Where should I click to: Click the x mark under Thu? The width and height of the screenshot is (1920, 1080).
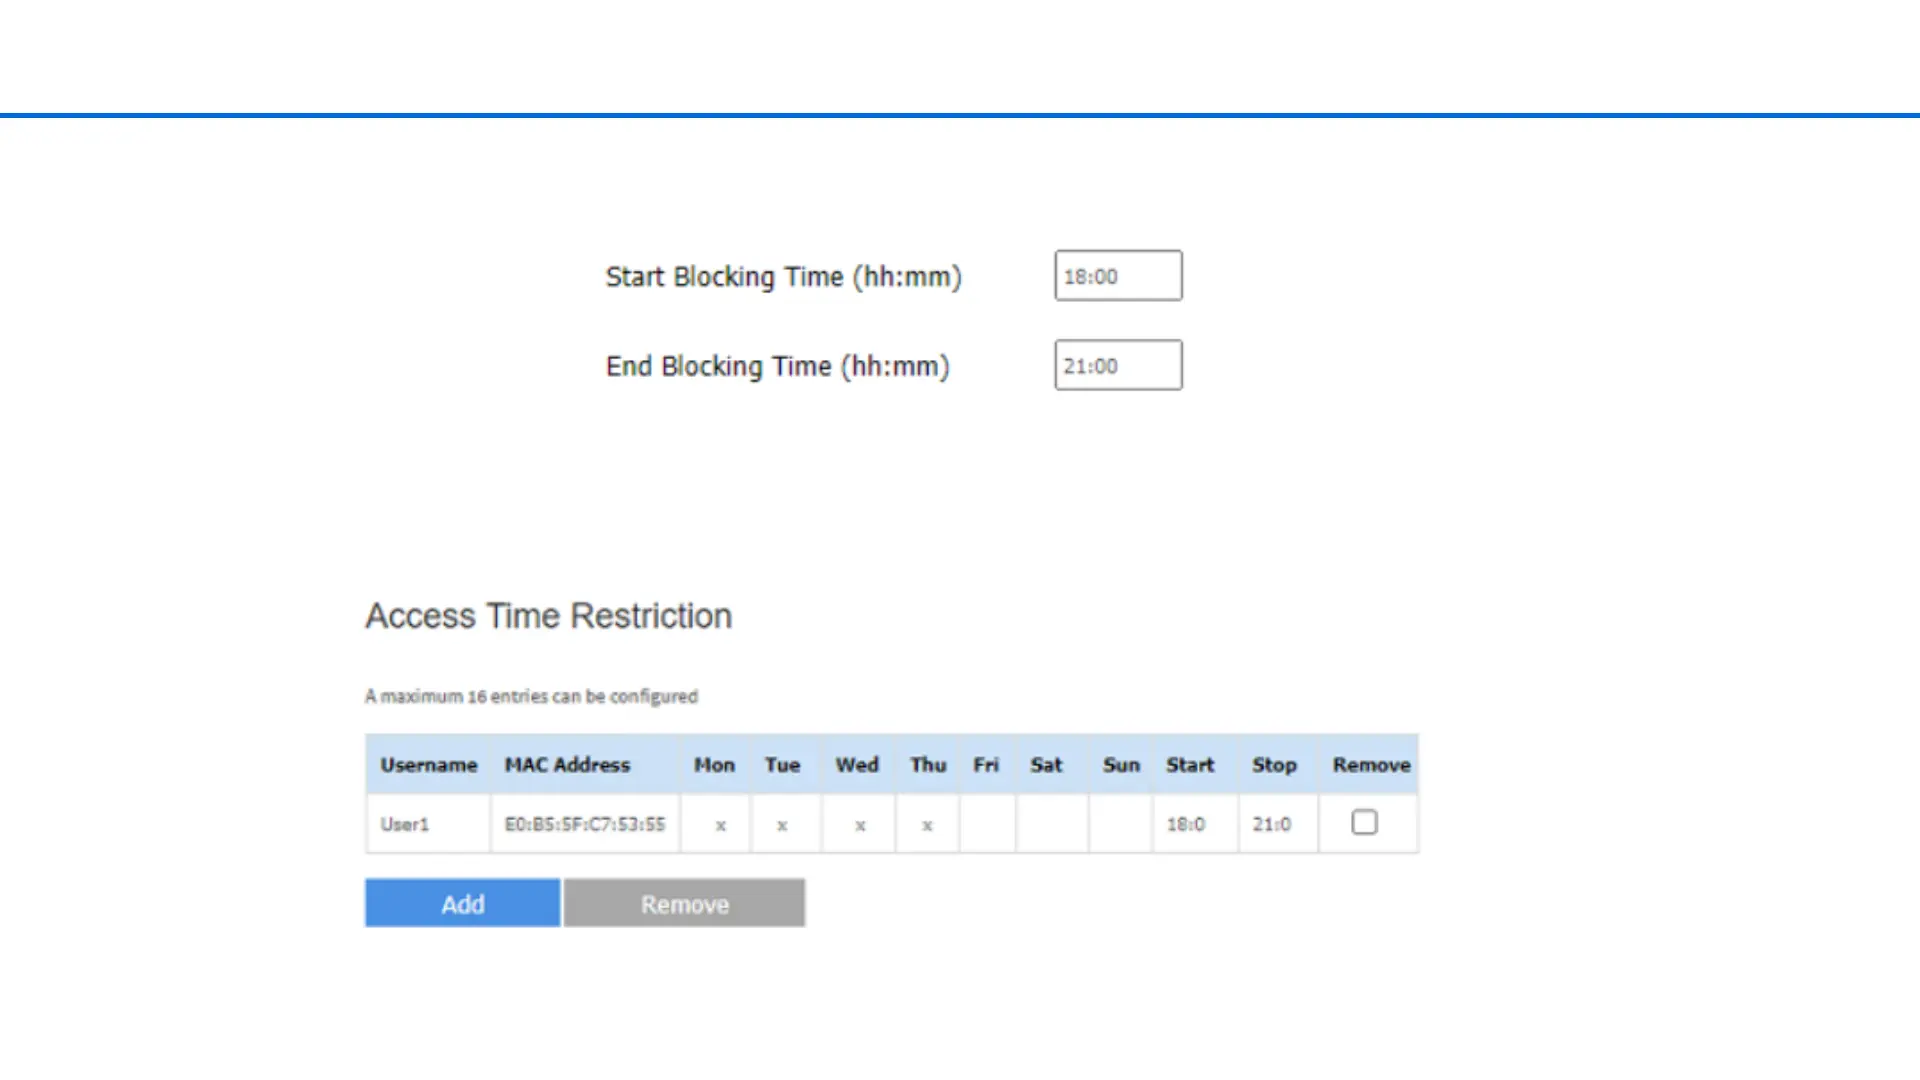pyautogui.click(x=927, y=825)
